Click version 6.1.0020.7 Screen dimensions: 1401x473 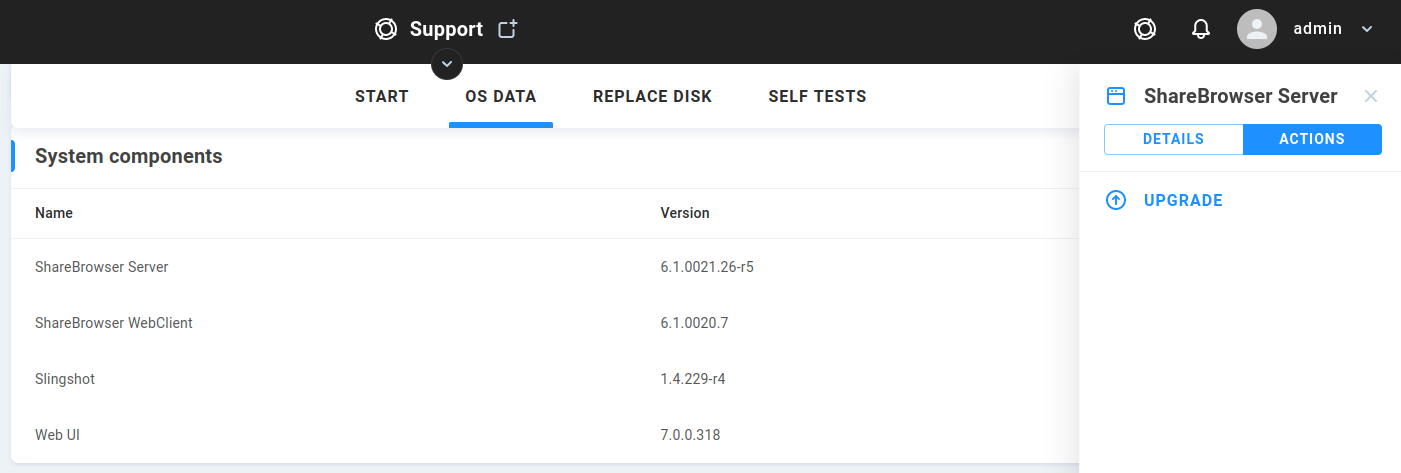[x=694, y=323]
